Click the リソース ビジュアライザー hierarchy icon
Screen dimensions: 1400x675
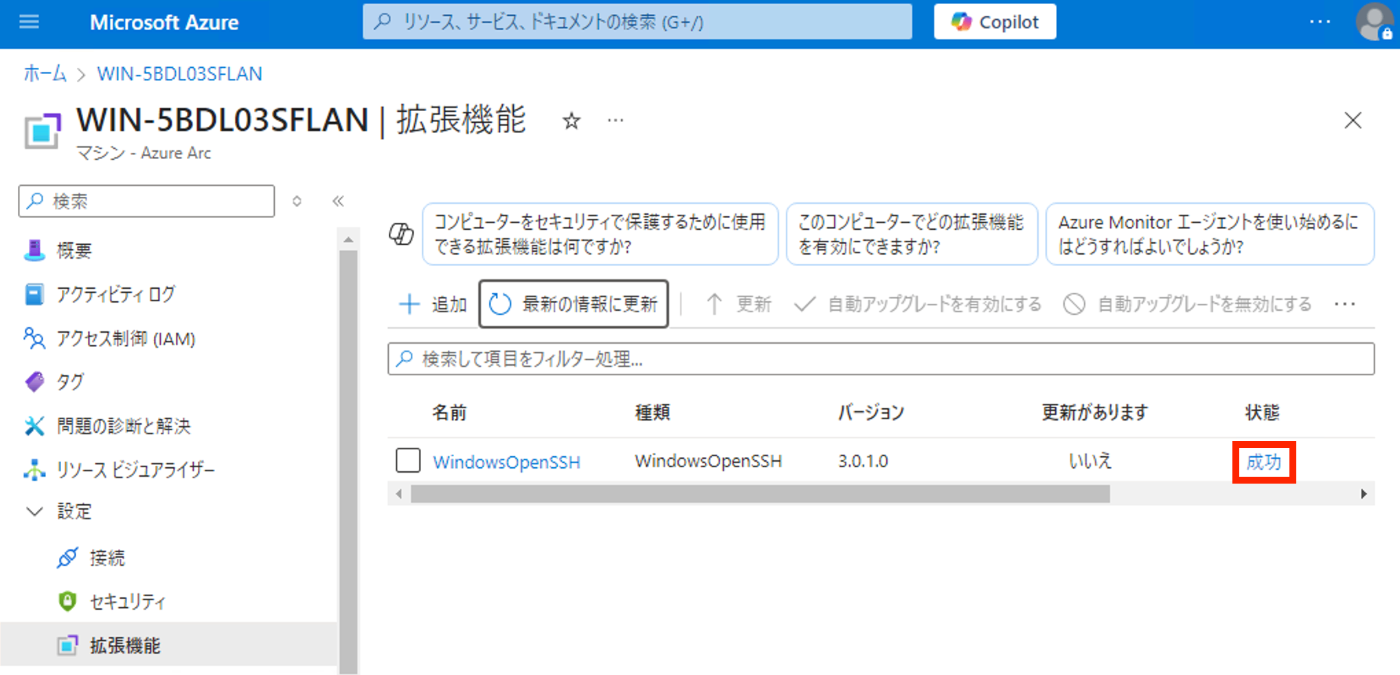coord(35,470)
